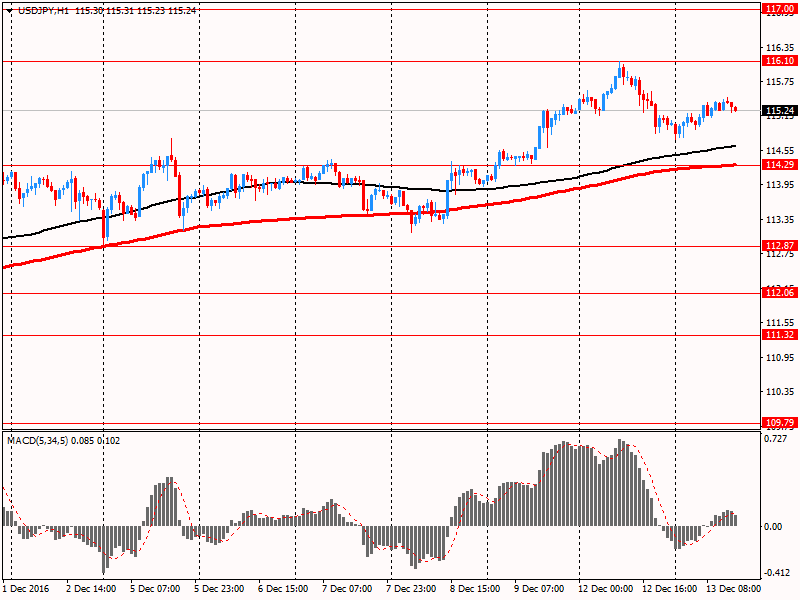800x600 pixels.
Task: Select the 5 Dec 07:00 time label
Action: click(155, 589)
